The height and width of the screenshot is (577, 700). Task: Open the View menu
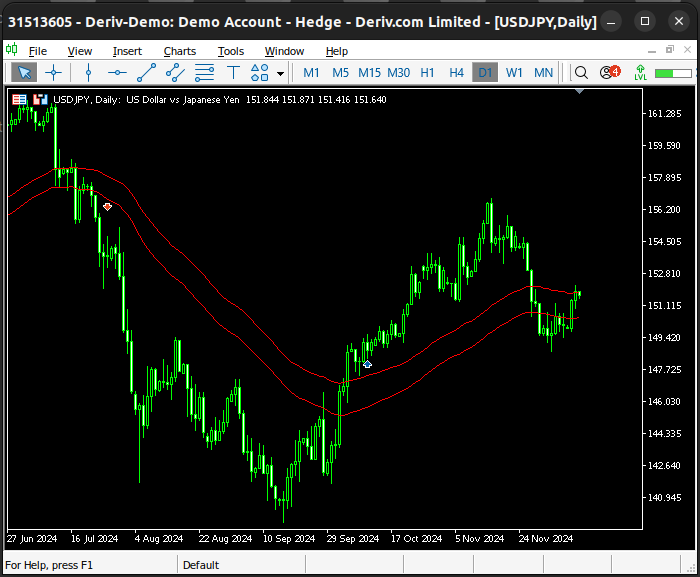(79, 51)
